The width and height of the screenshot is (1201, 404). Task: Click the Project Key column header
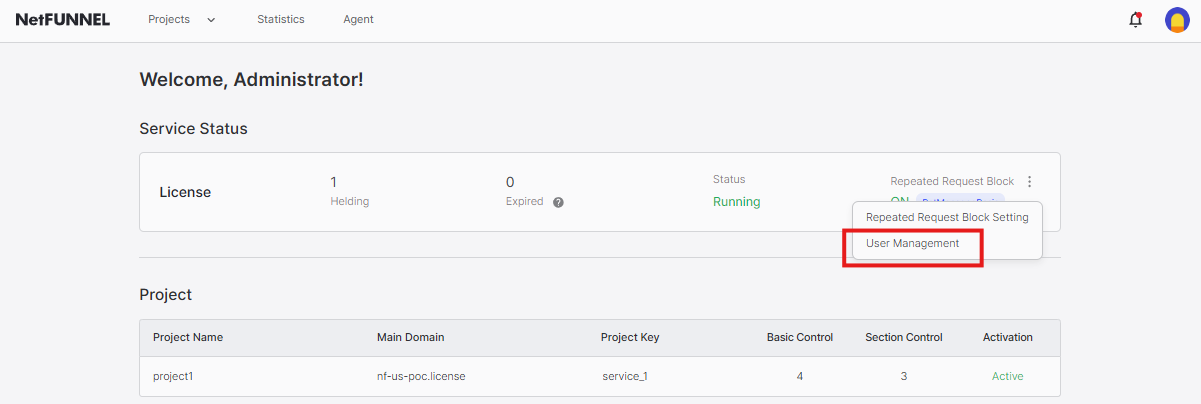[x=630, y=337]
